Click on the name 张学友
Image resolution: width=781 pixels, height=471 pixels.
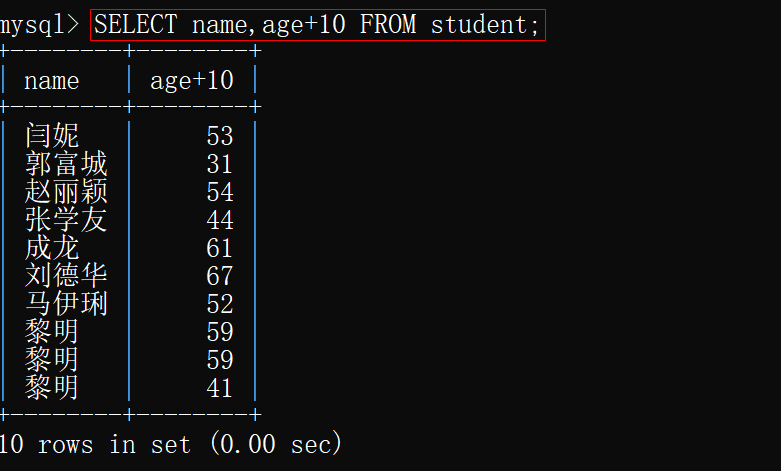pyautogui.click(x=66, y=219)
